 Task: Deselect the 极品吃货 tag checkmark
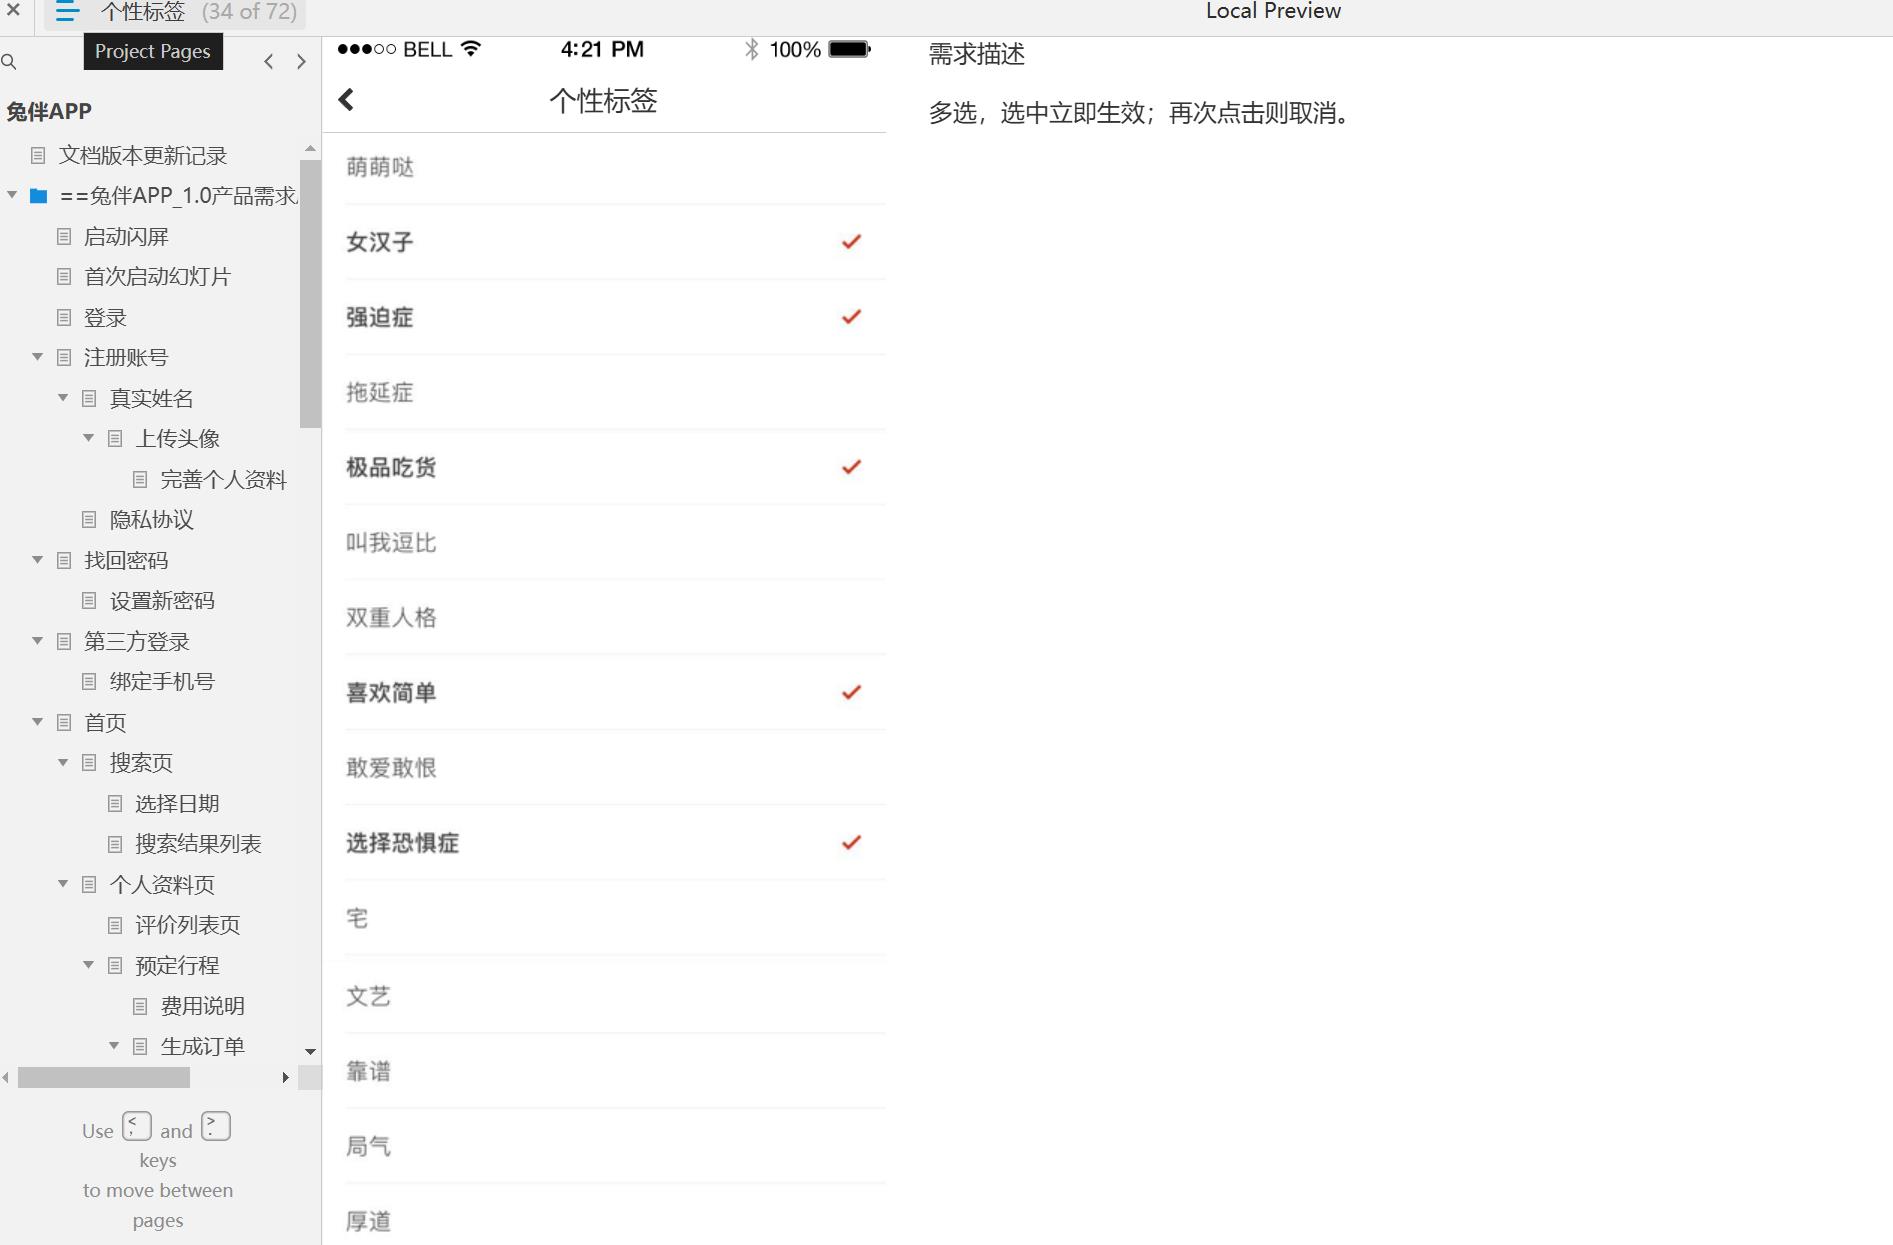851,467
